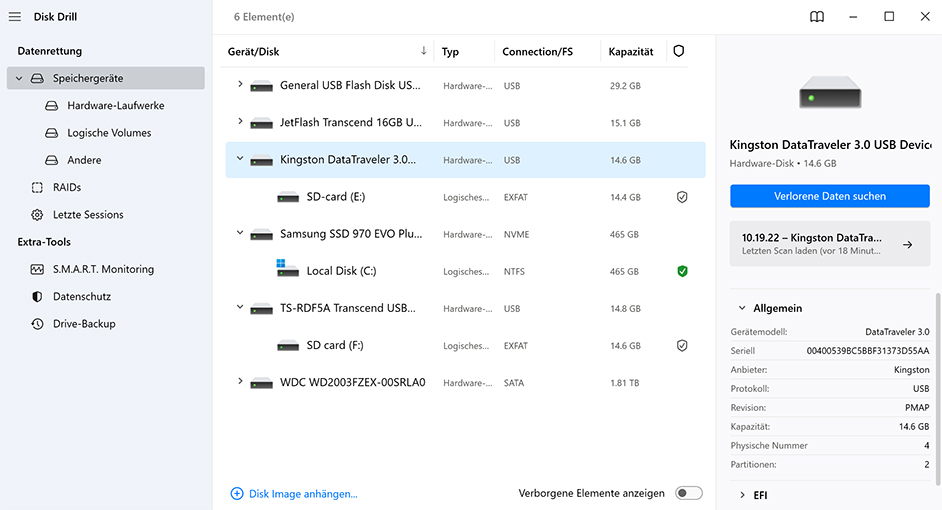
Task: Click the Datenschutz shield icon in sidebar
Action: [37, 296]
